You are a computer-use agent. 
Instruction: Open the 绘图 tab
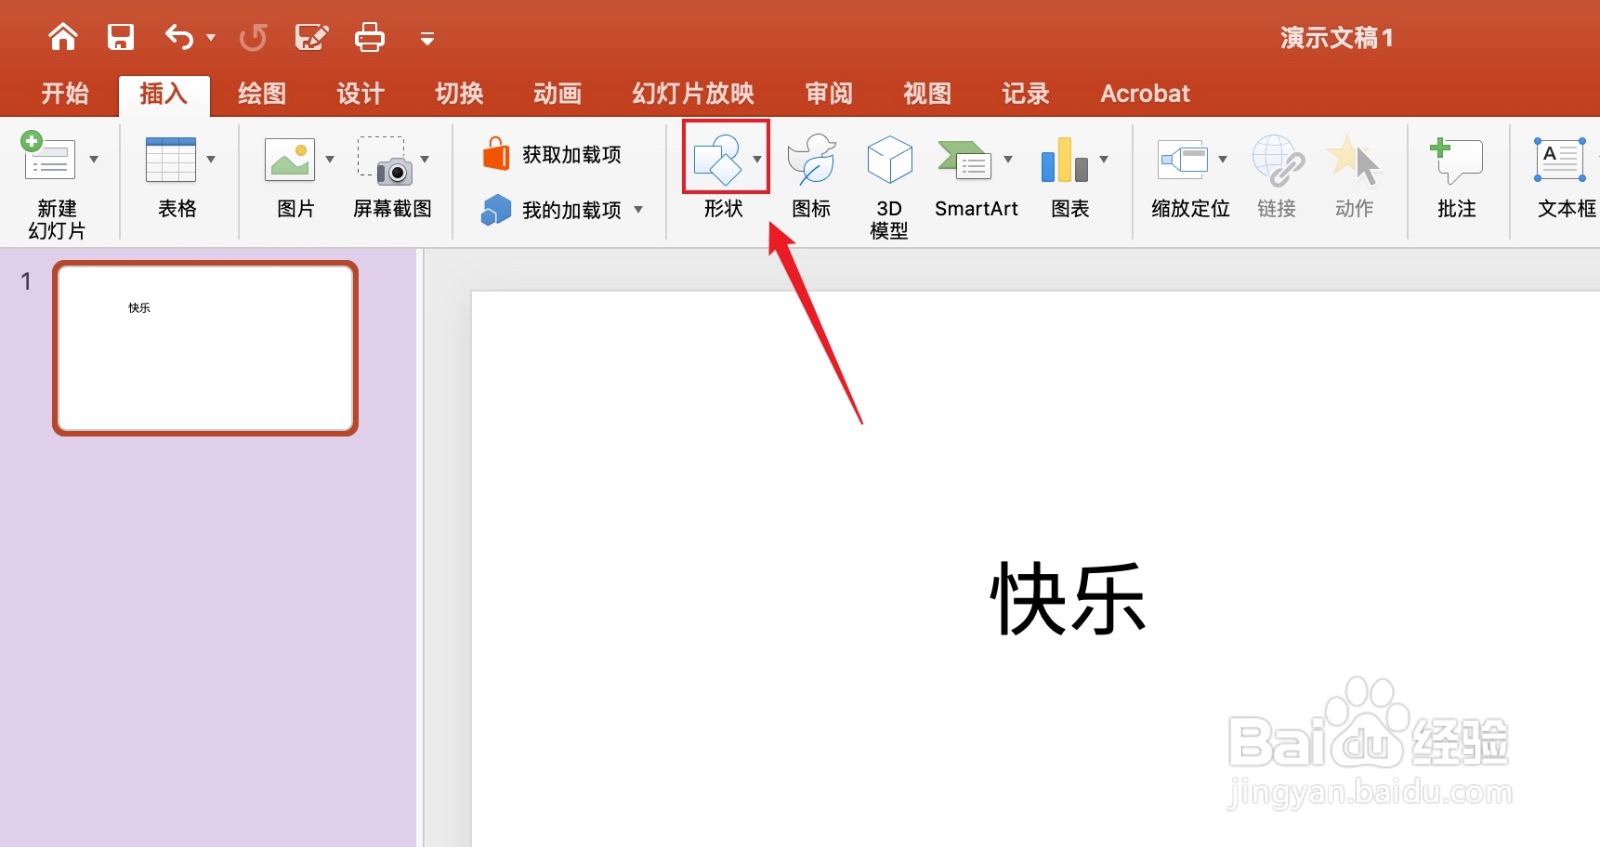(x=262, y=94)
